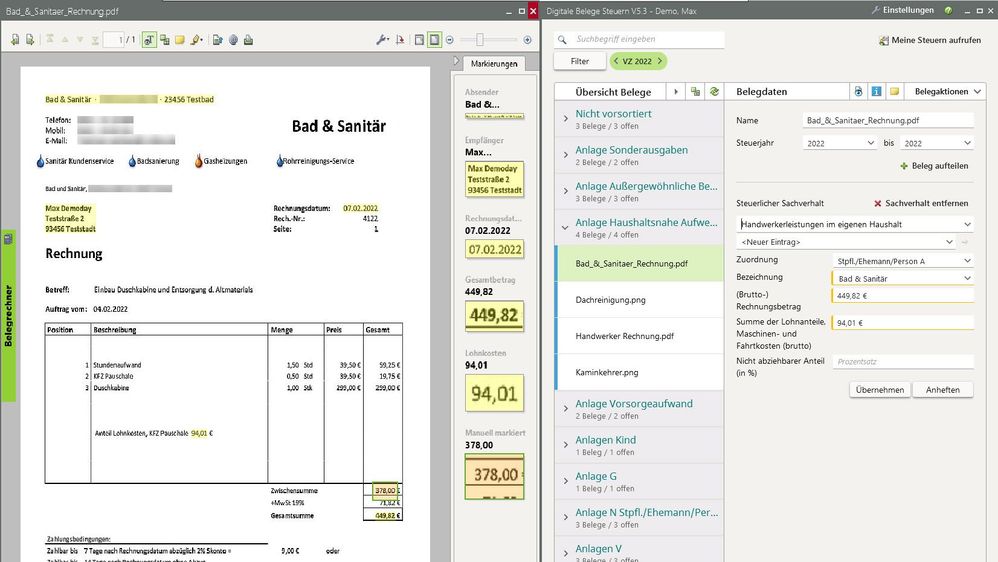The image size is (998, 562).
Task: Click the zoom in plus icon
Action: [x=527, y=40]
